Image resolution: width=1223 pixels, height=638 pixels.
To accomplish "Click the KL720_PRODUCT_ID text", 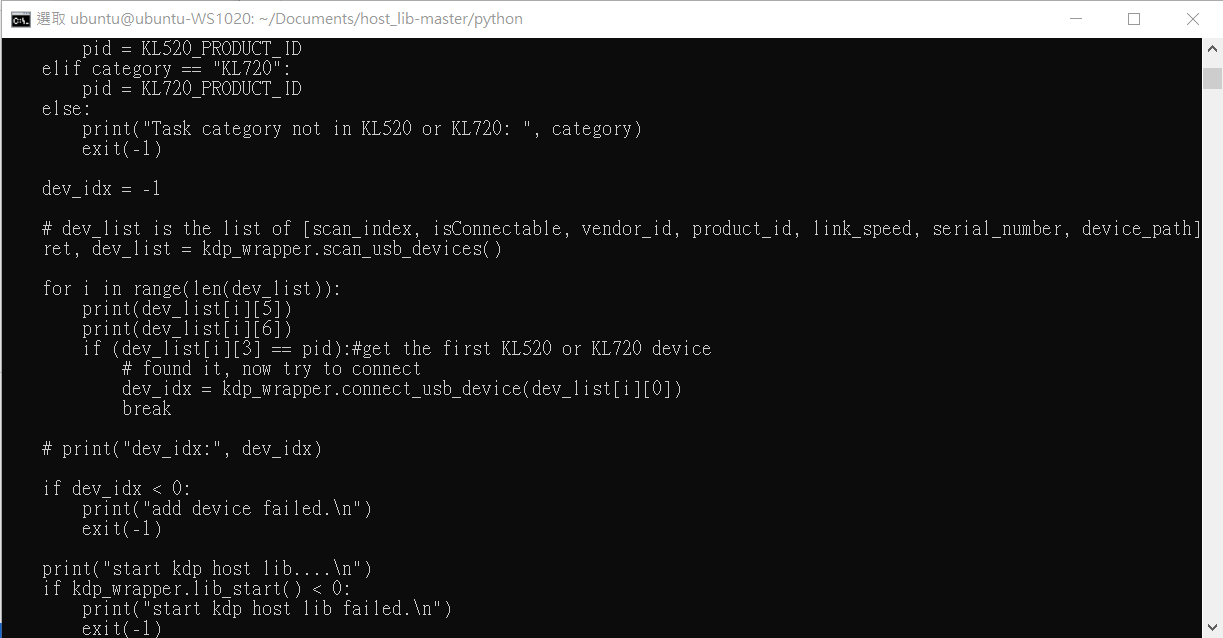I will (222, 89).
